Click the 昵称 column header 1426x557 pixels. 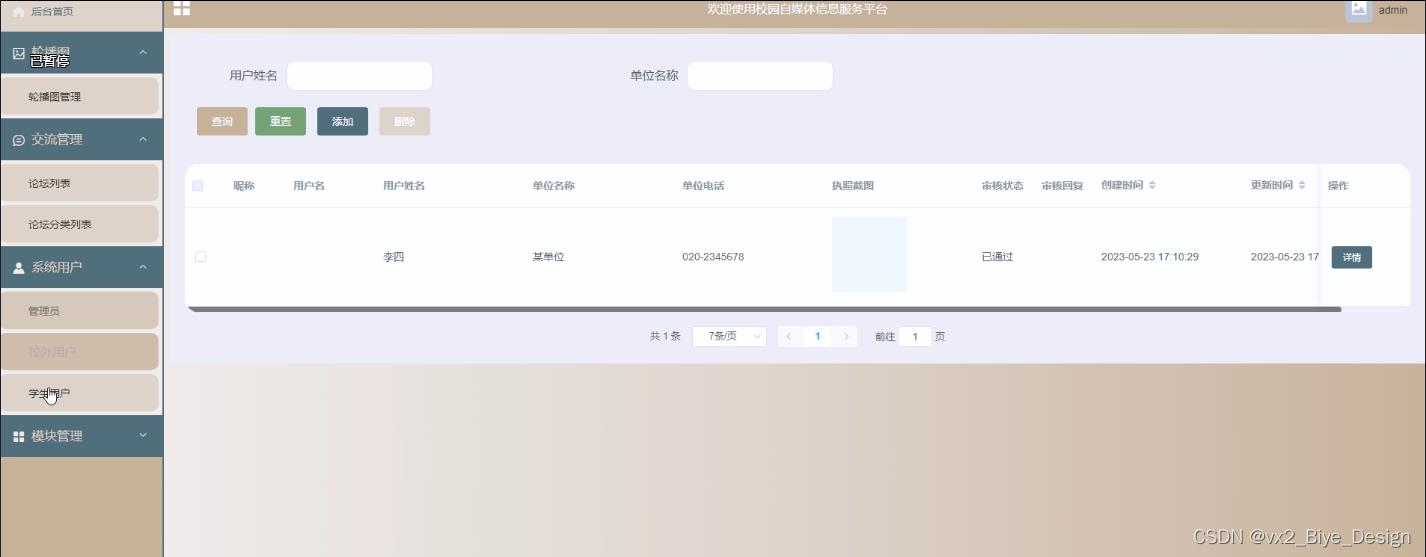pyautogui.click(x=244, y=186)
